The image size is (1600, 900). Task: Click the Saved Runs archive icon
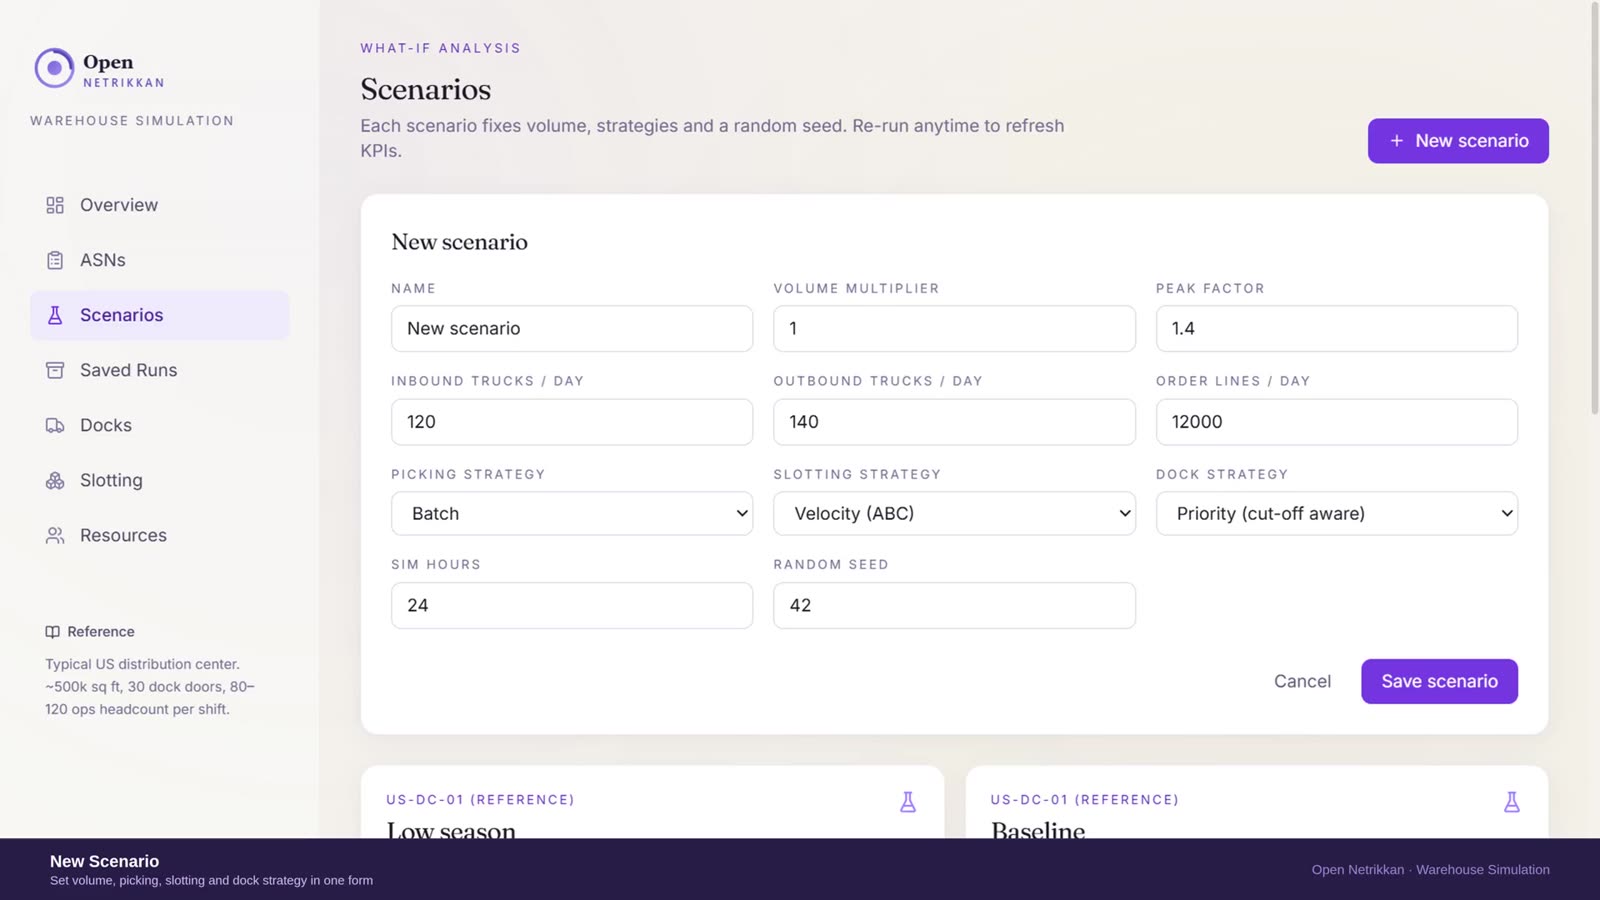click(55, 370)
